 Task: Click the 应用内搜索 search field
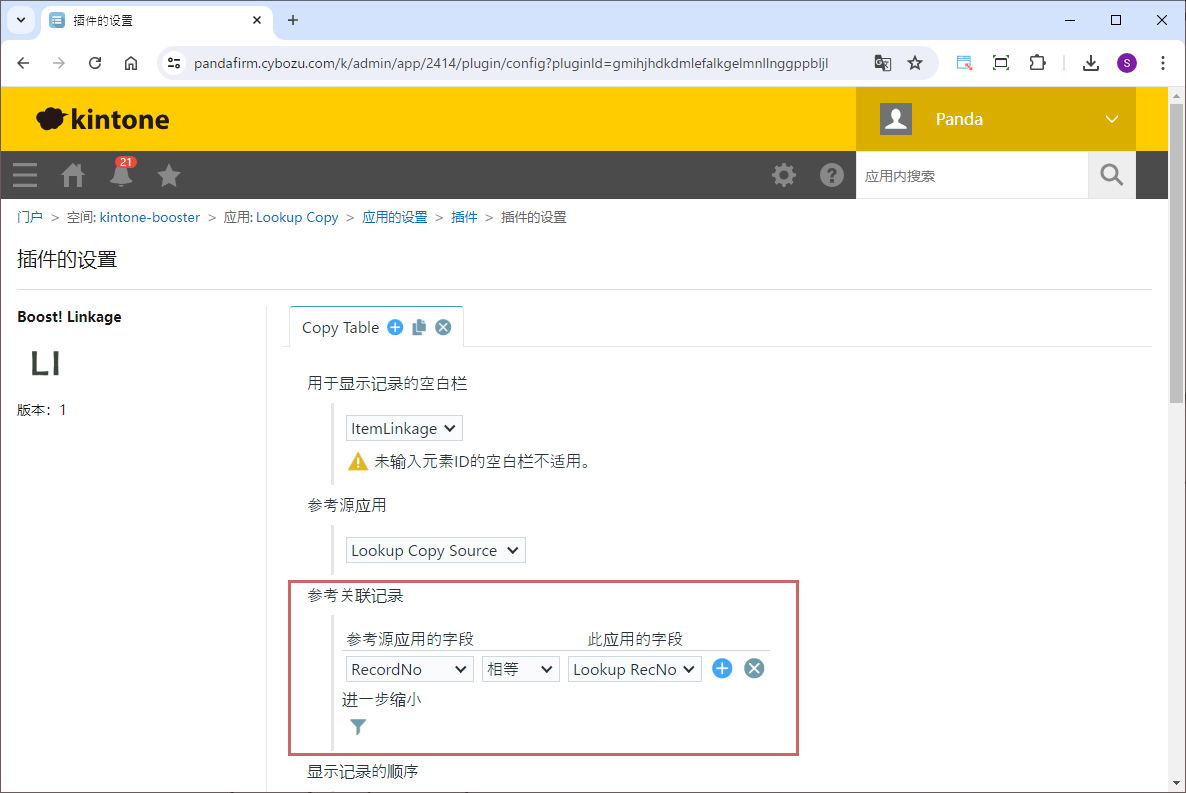tap(970, 176)
